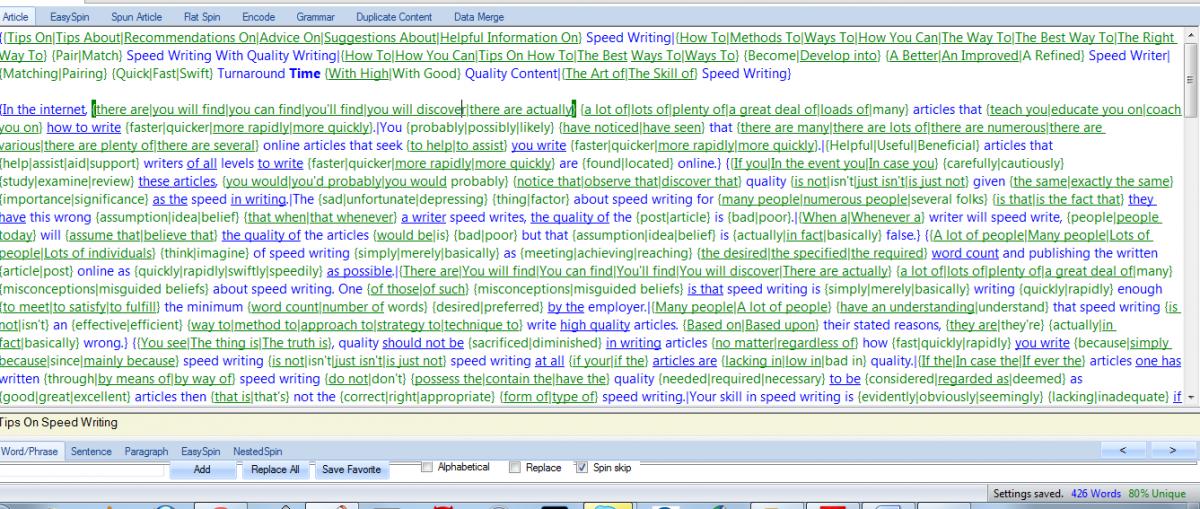Open the Grammar tab

point(316,17)
